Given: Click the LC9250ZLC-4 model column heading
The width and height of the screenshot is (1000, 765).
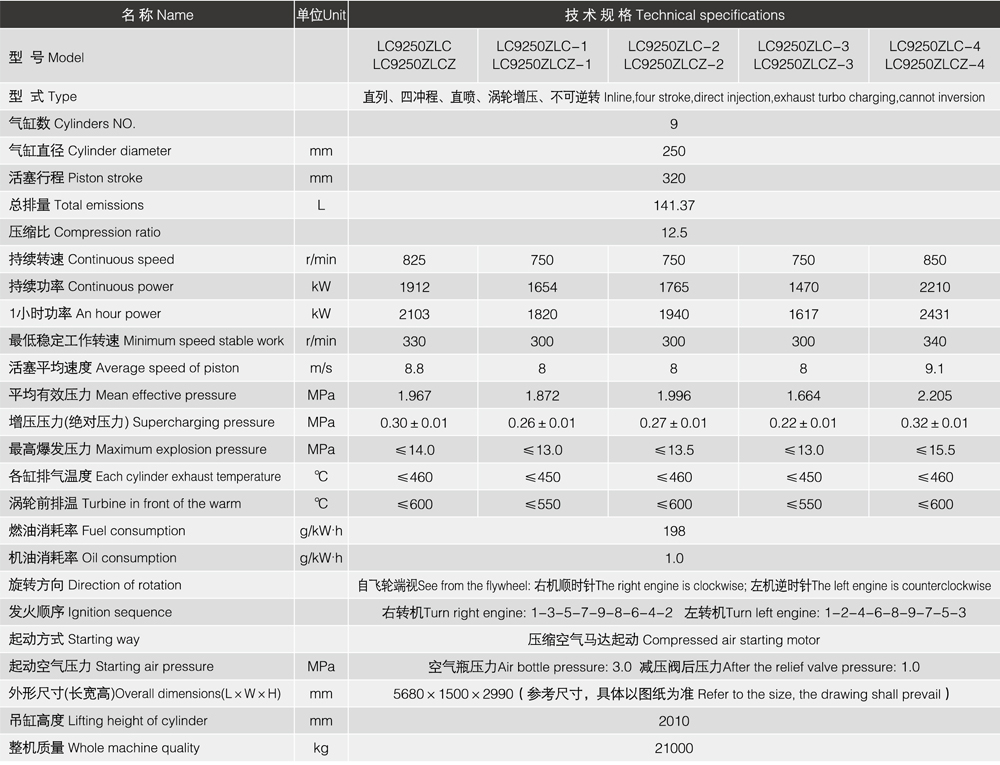Looking at the screenshot, I should click(x=934, y=56).
